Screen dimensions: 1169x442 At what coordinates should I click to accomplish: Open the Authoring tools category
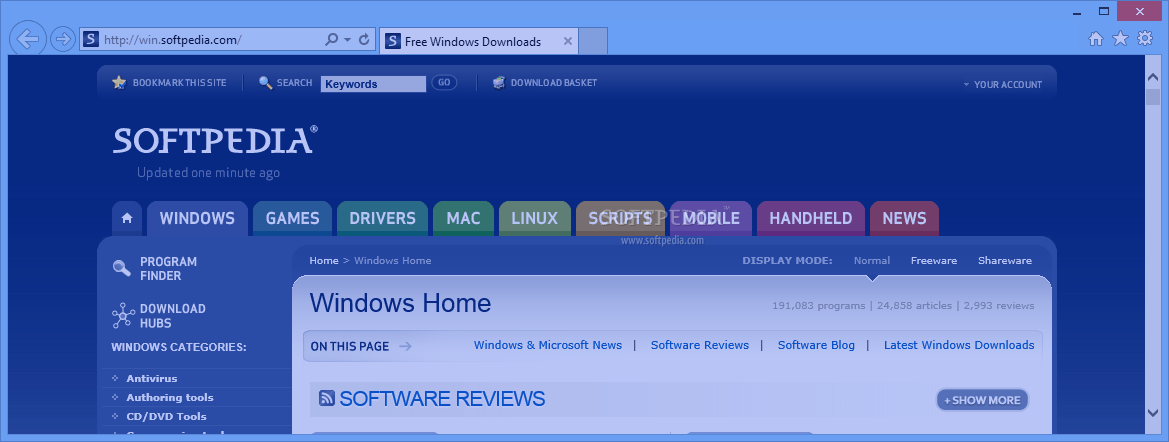pos(170,397)
